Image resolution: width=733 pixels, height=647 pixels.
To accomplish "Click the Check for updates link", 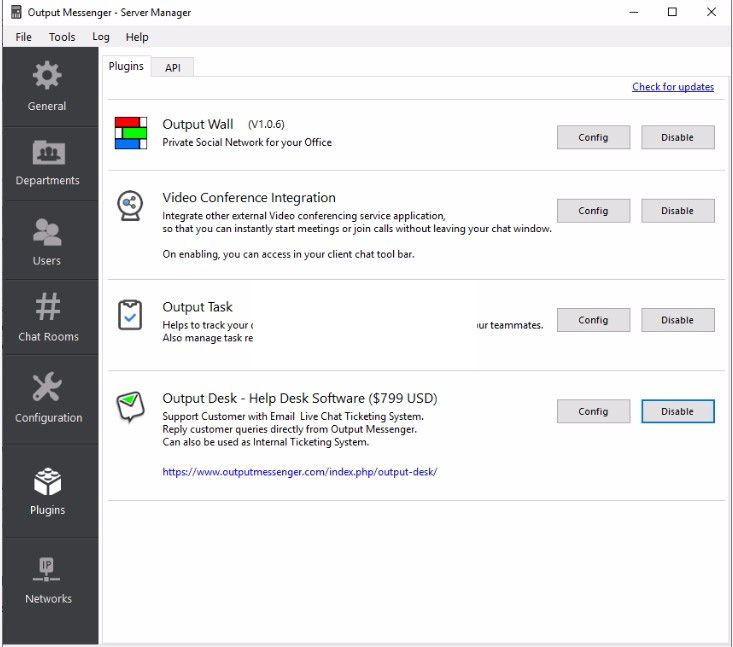I will (673, 87).
